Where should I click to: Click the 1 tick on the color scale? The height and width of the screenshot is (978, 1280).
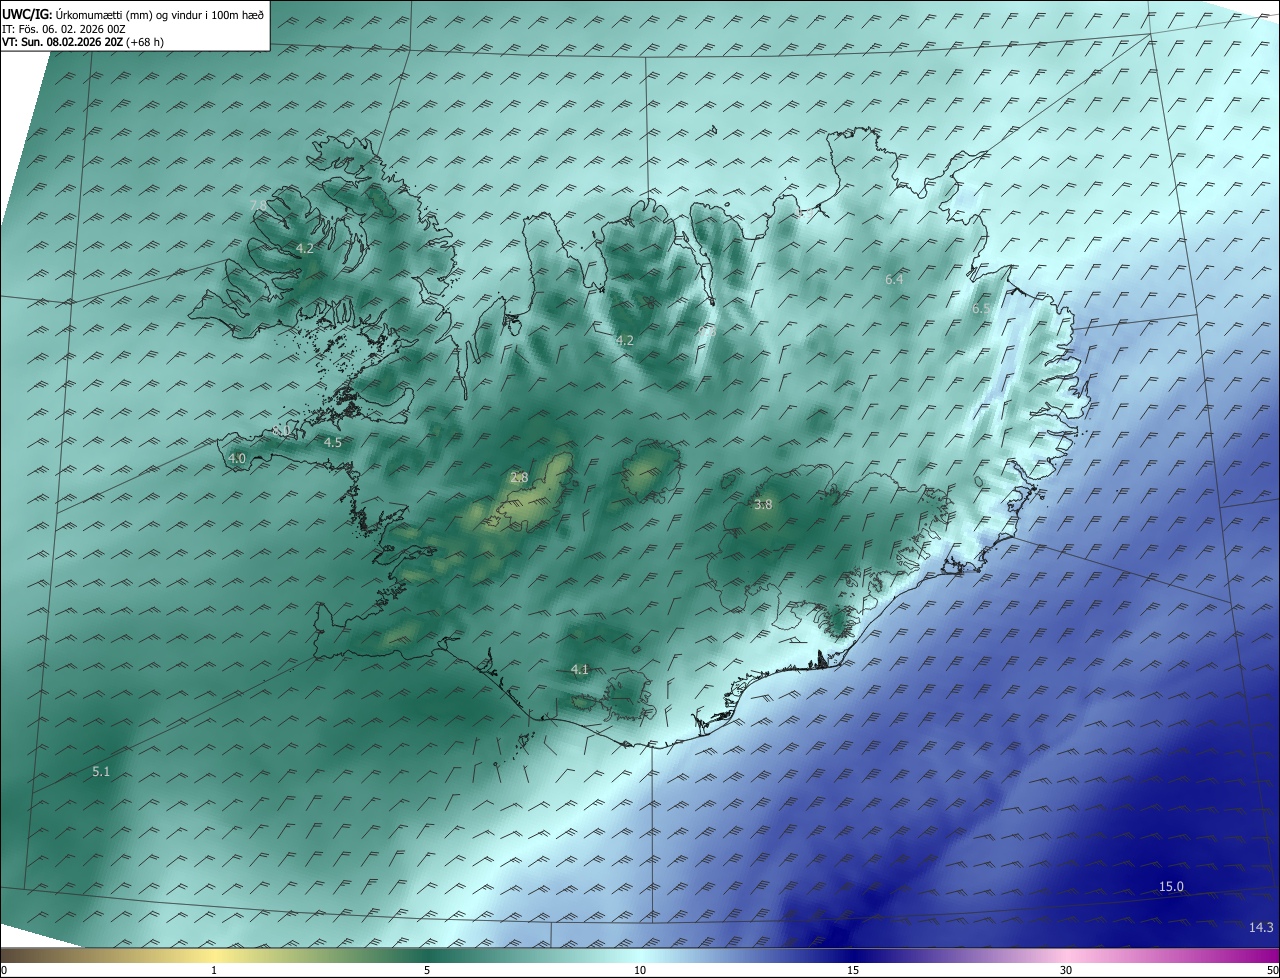[x=214, y=970]
